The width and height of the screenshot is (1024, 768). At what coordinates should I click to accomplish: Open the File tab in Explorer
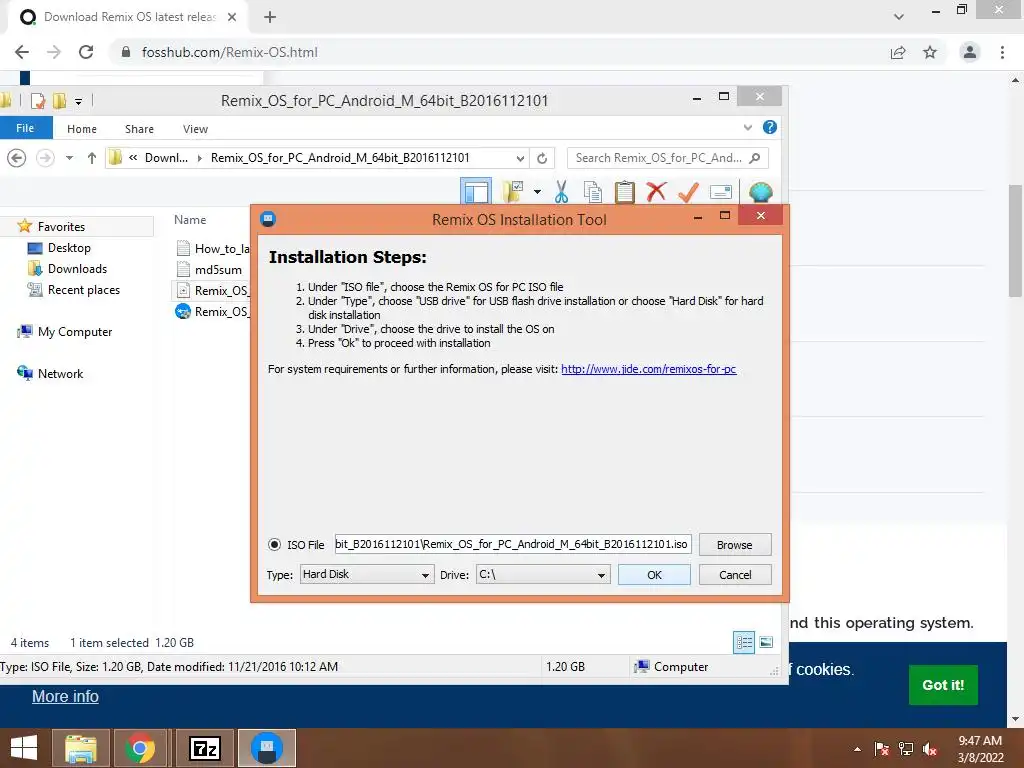pos(25,128)
